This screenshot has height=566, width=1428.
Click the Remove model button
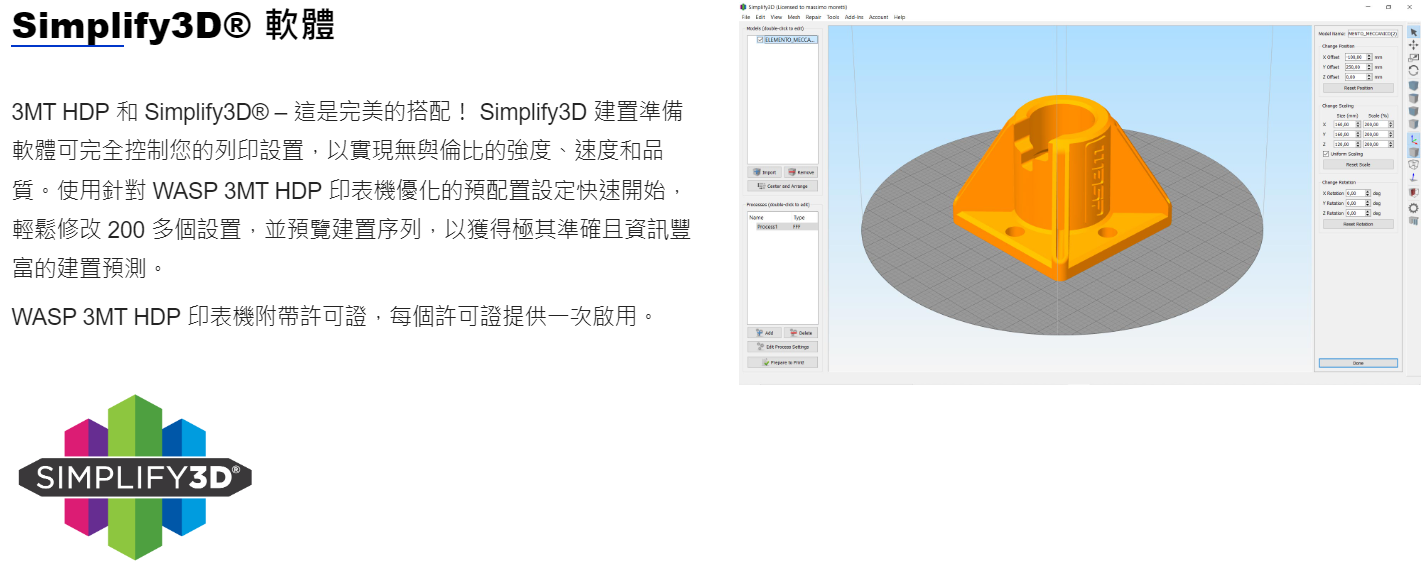pyautogui.click(x=800, y=172)
